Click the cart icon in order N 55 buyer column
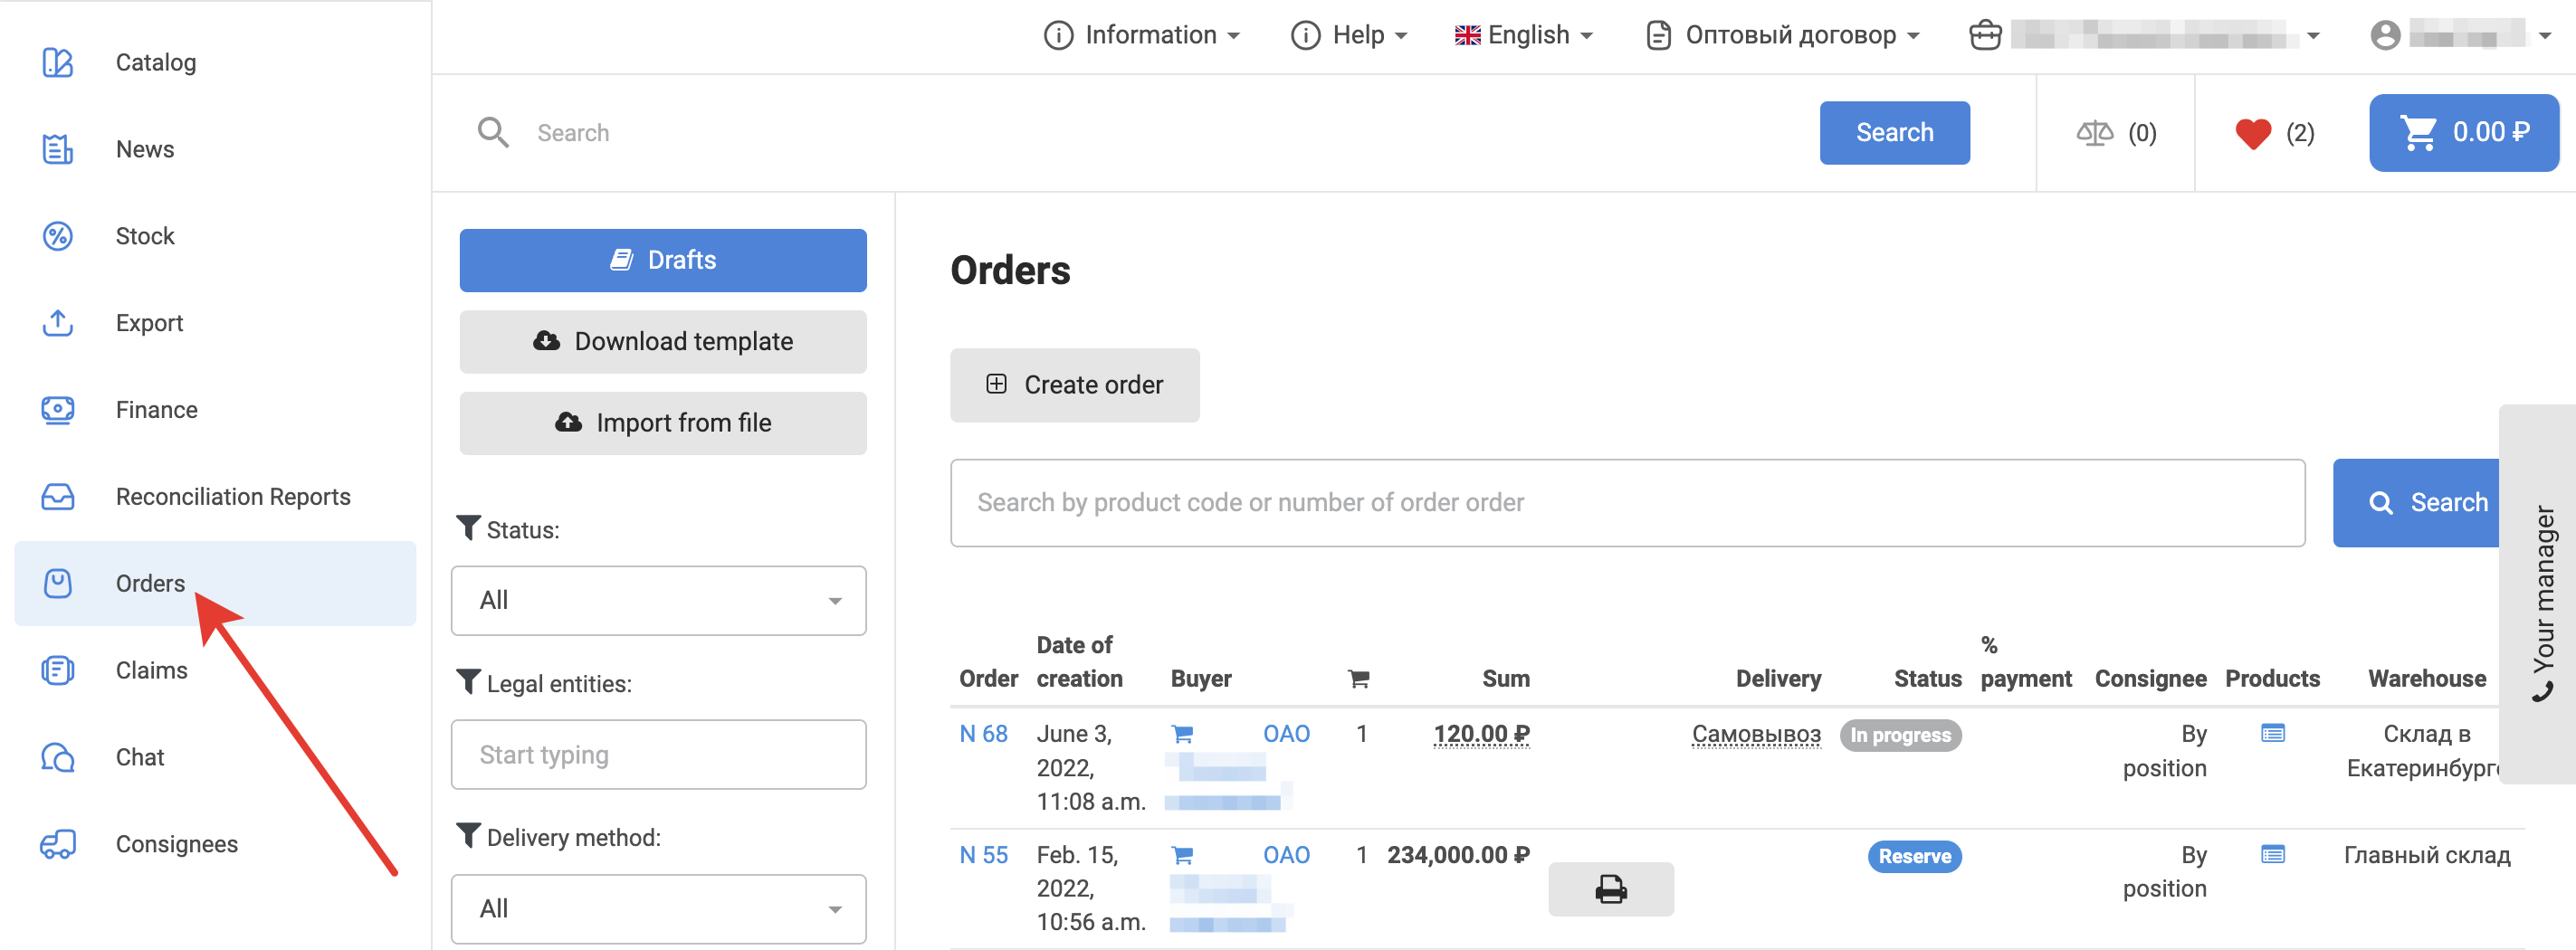This screenshot has height=950, width=2576. click(1182, 856)
